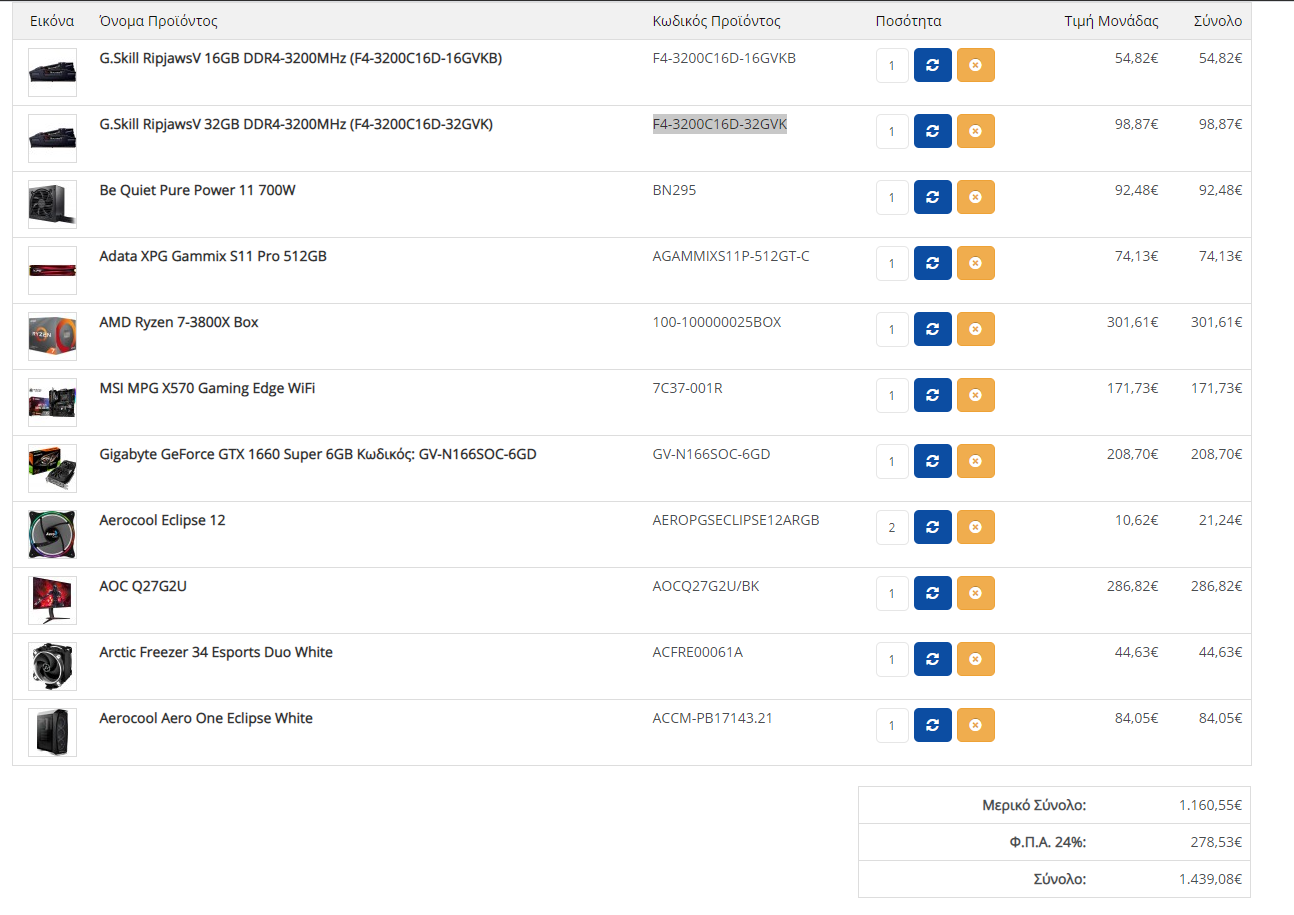Viewport: 1294px width, 915px height.
Task: Open Aerocool Eclipse 12 product link
Action: (x=163, y=520)
